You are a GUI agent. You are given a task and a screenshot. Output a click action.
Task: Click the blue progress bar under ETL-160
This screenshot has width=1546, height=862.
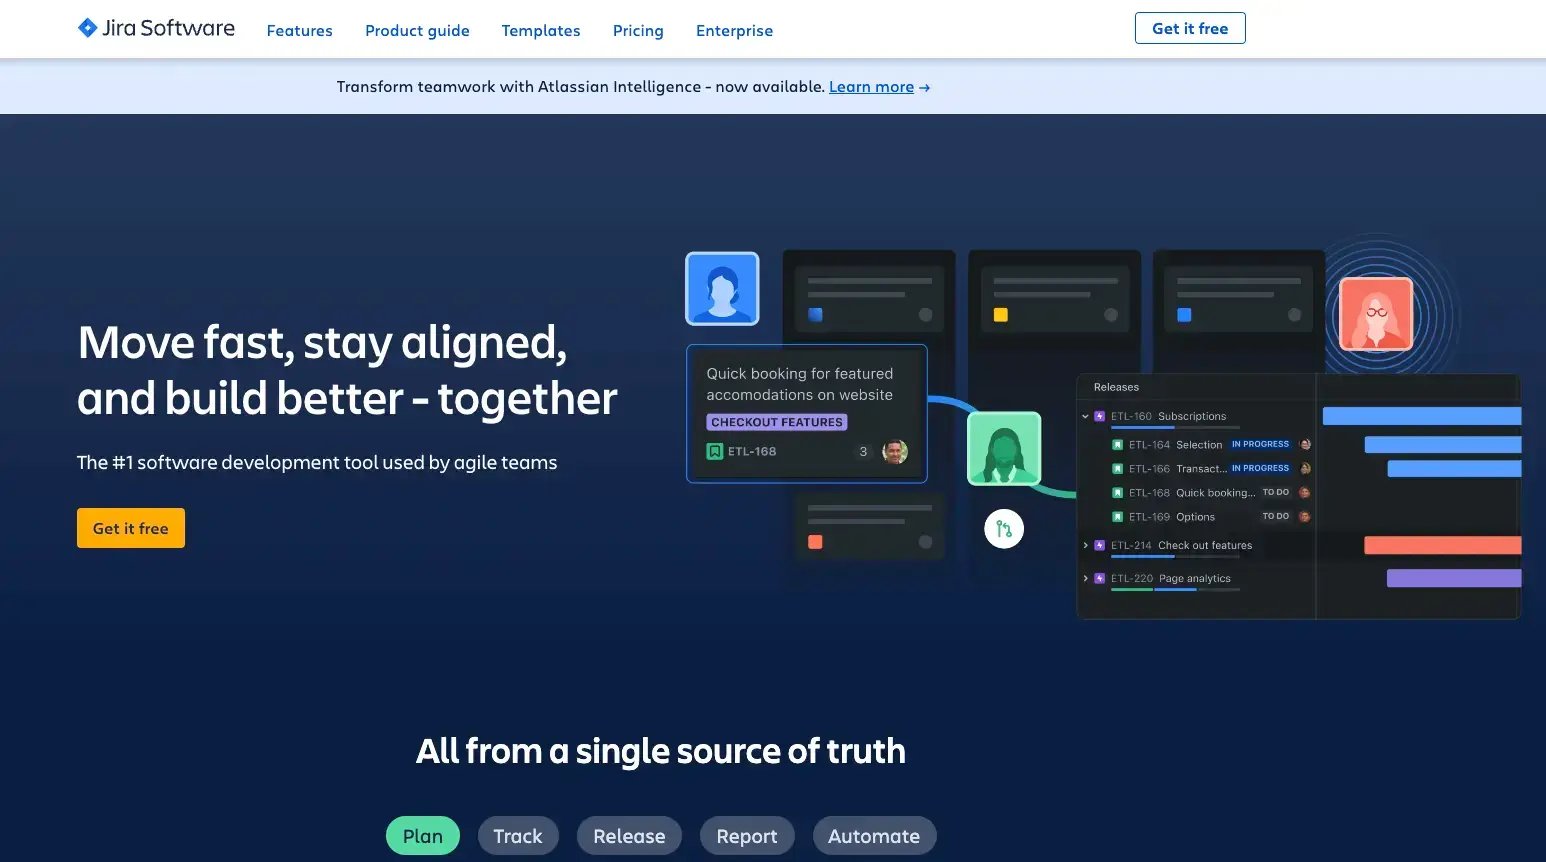tap(1140, 427)
